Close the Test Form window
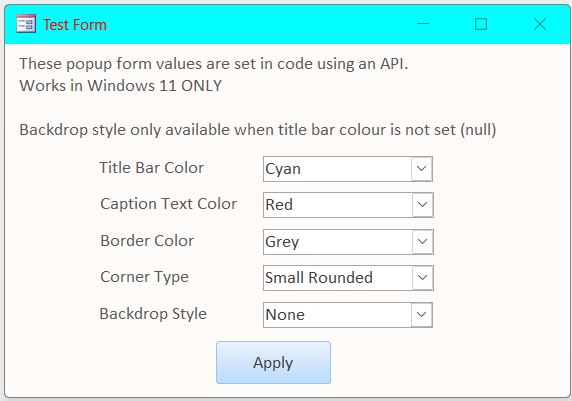Screen dimensions: 572x401 pos(540,24)
